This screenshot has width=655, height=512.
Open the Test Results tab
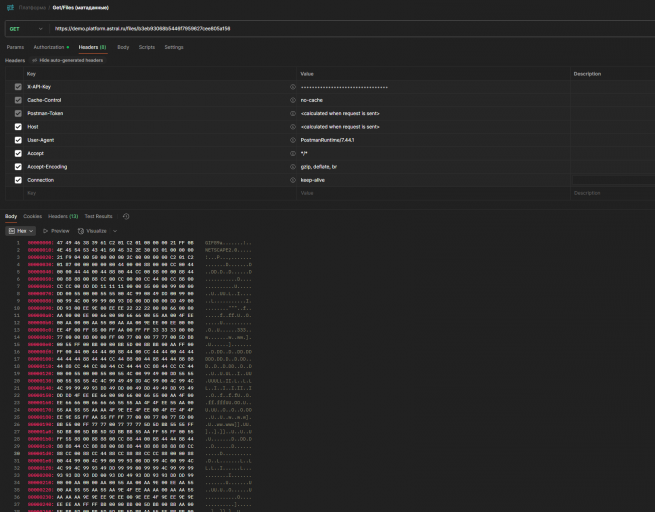pos(99,216)
